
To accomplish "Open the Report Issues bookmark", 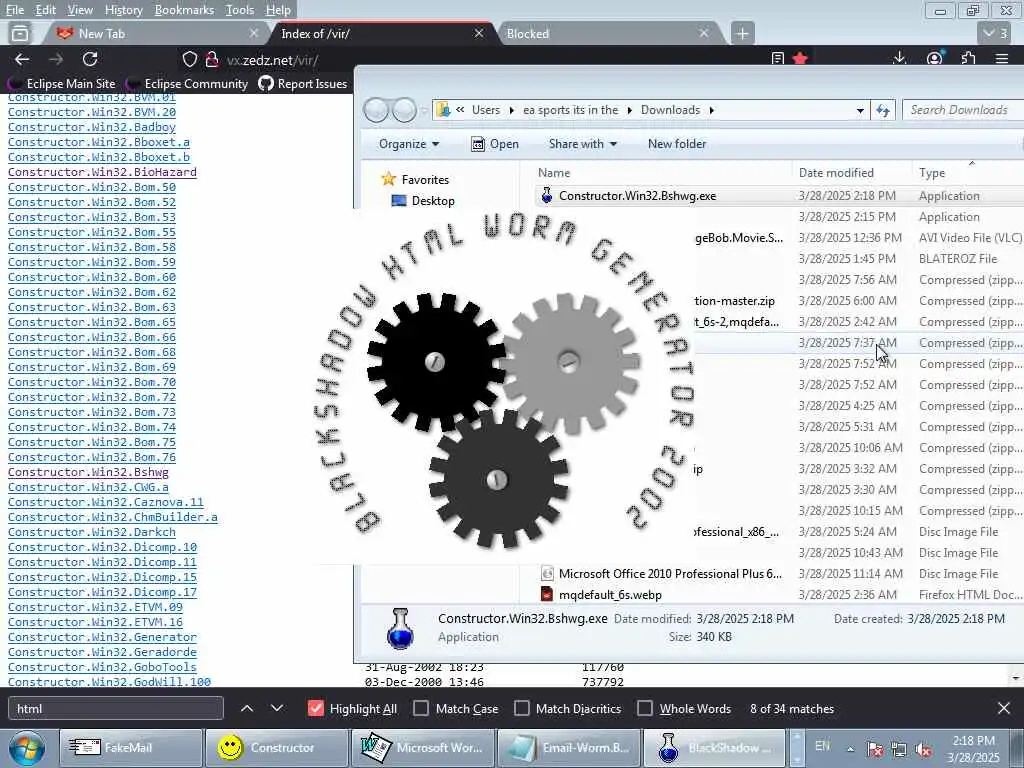I will tap(302, 84).
